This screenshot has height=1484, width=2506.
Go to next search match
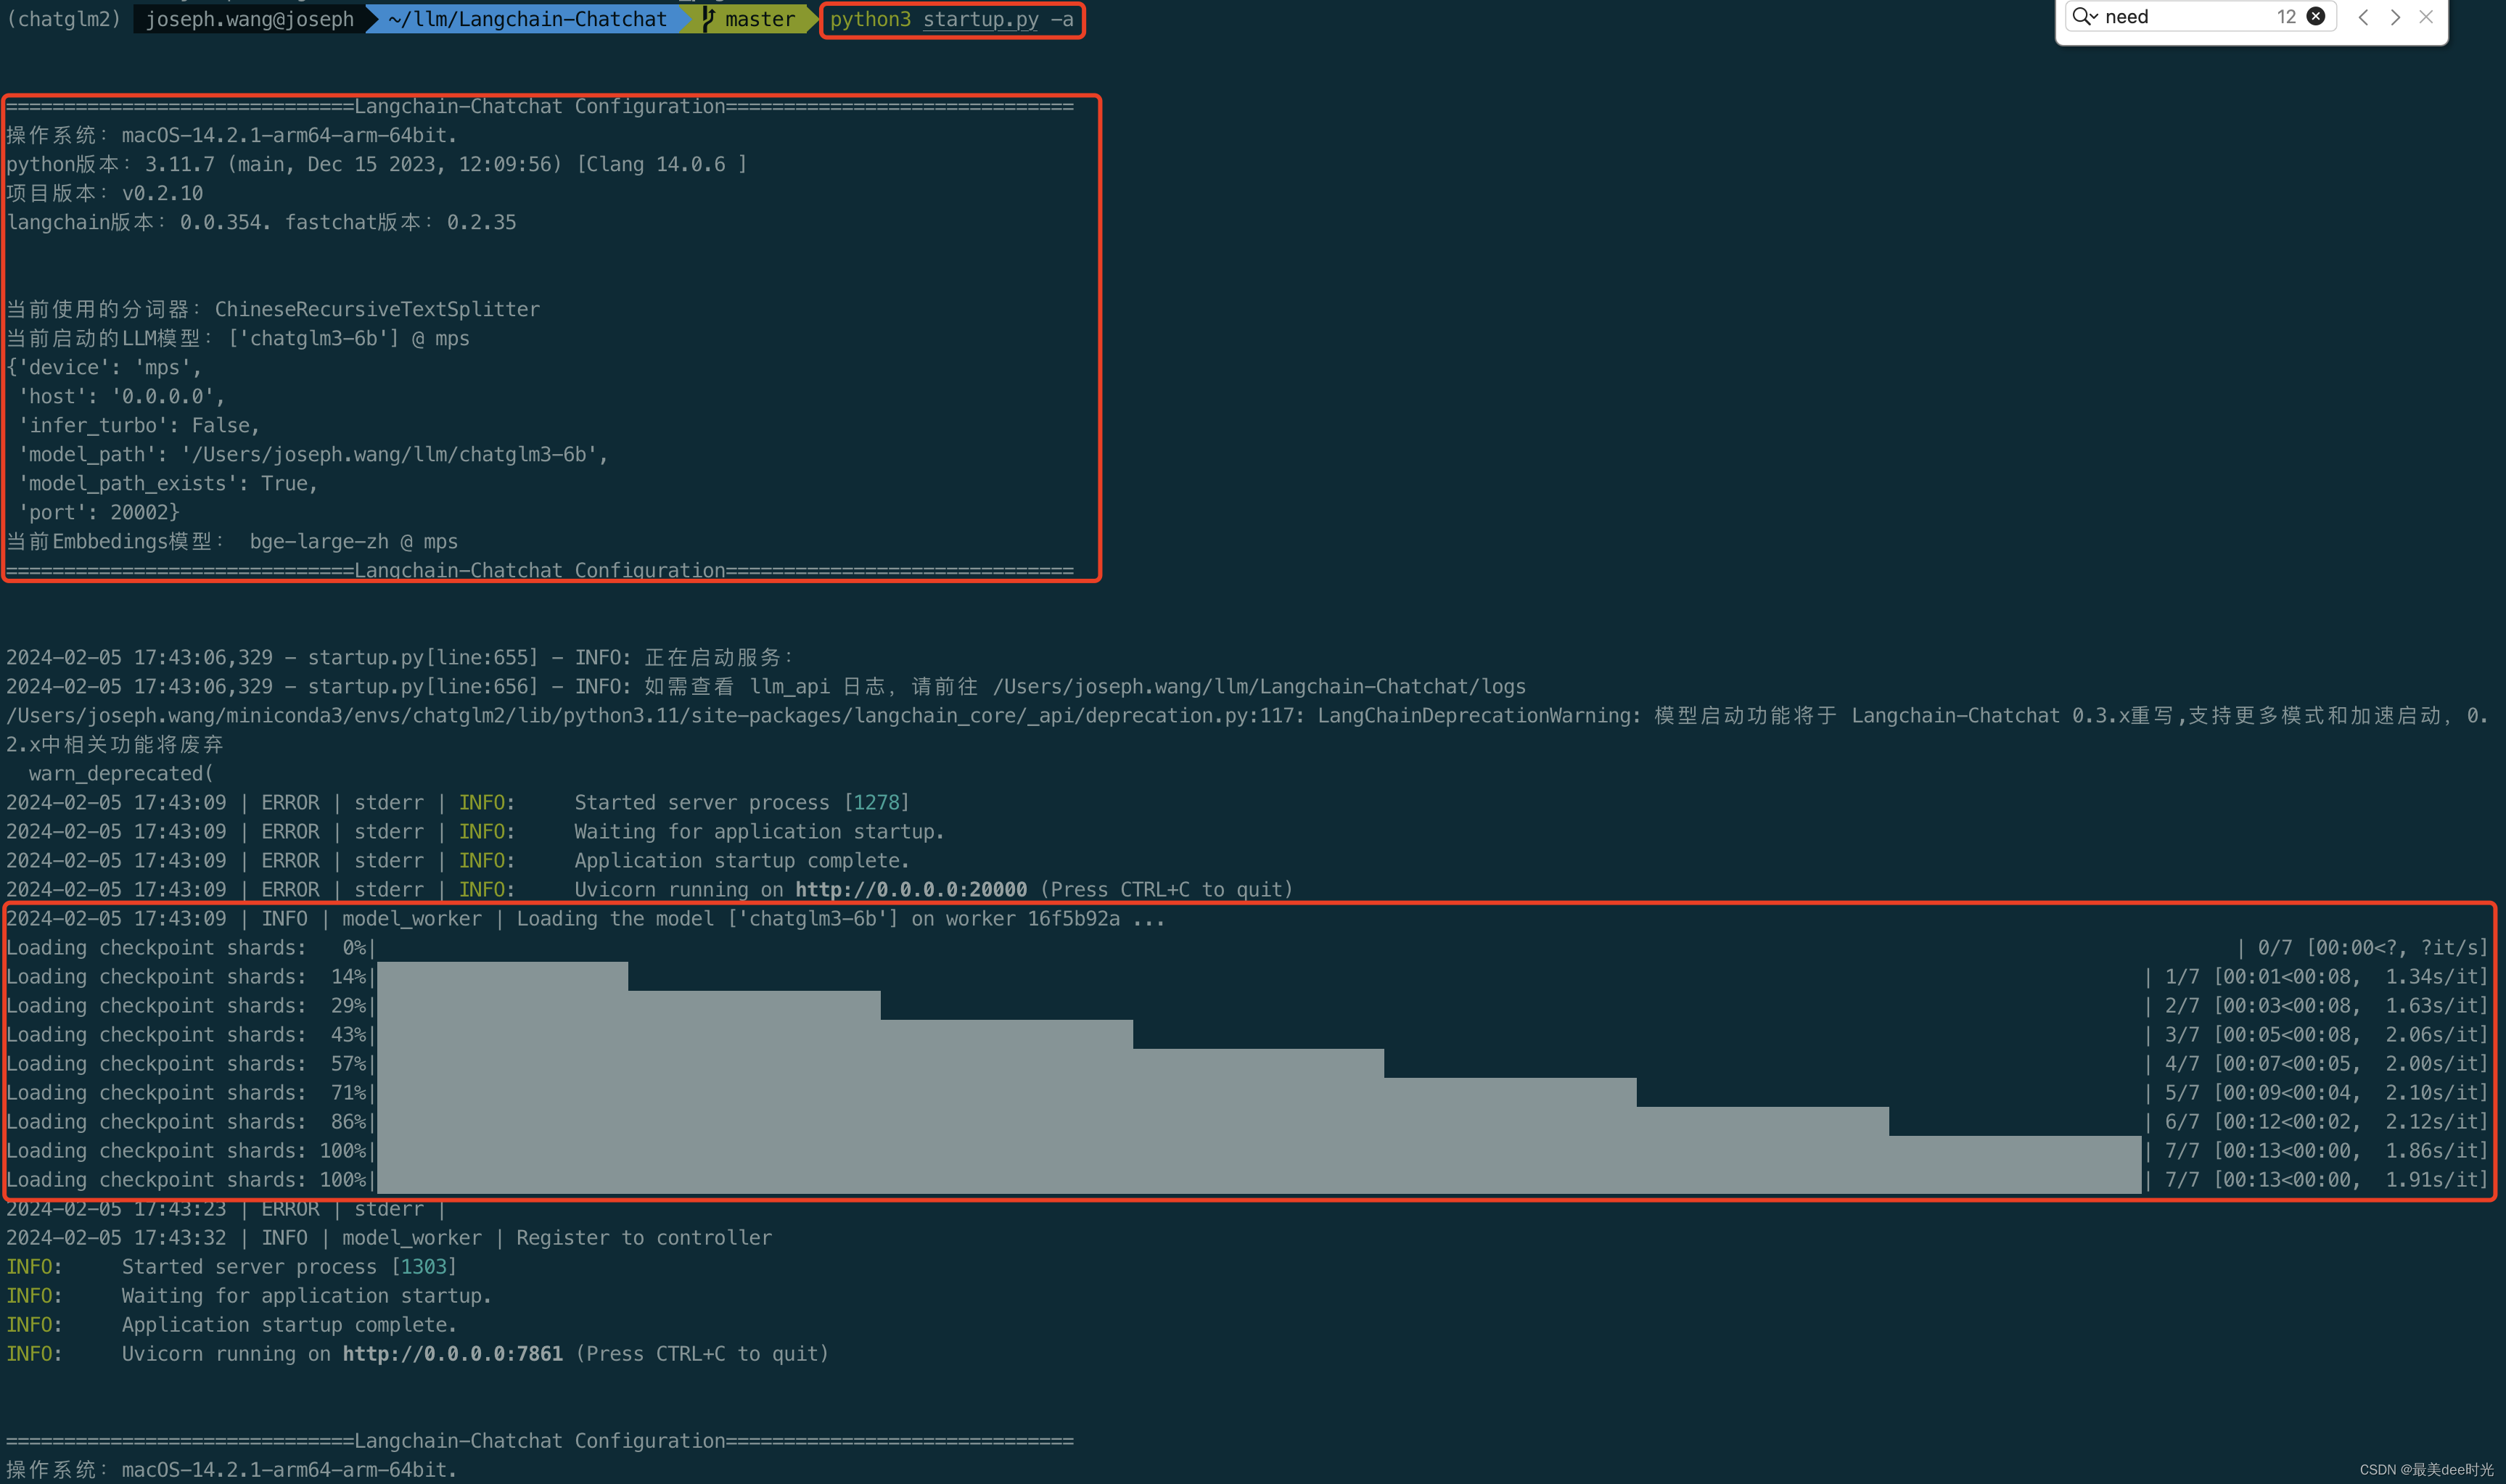pos(2395,17)
